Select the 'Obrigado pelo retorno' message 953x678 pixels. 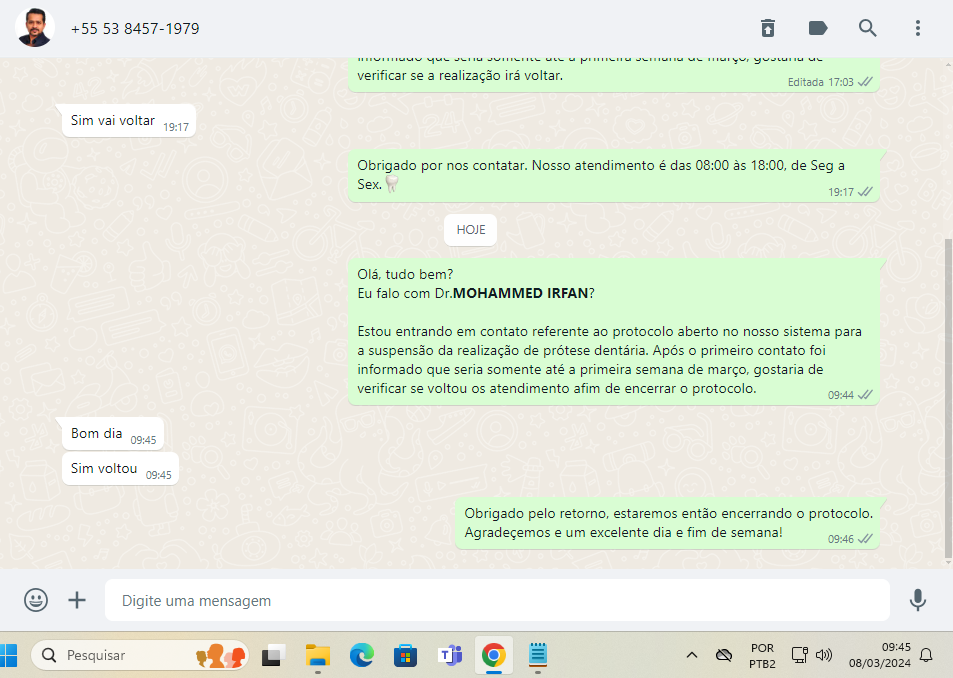(667, 523)
